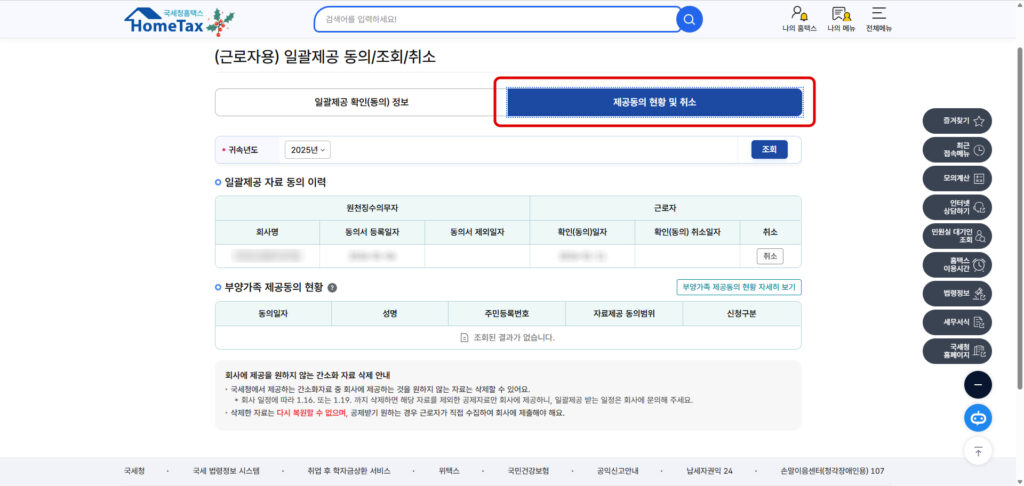Open 세무서식 sidebar shortcut
1024x486 pixels.
[956, 322]
